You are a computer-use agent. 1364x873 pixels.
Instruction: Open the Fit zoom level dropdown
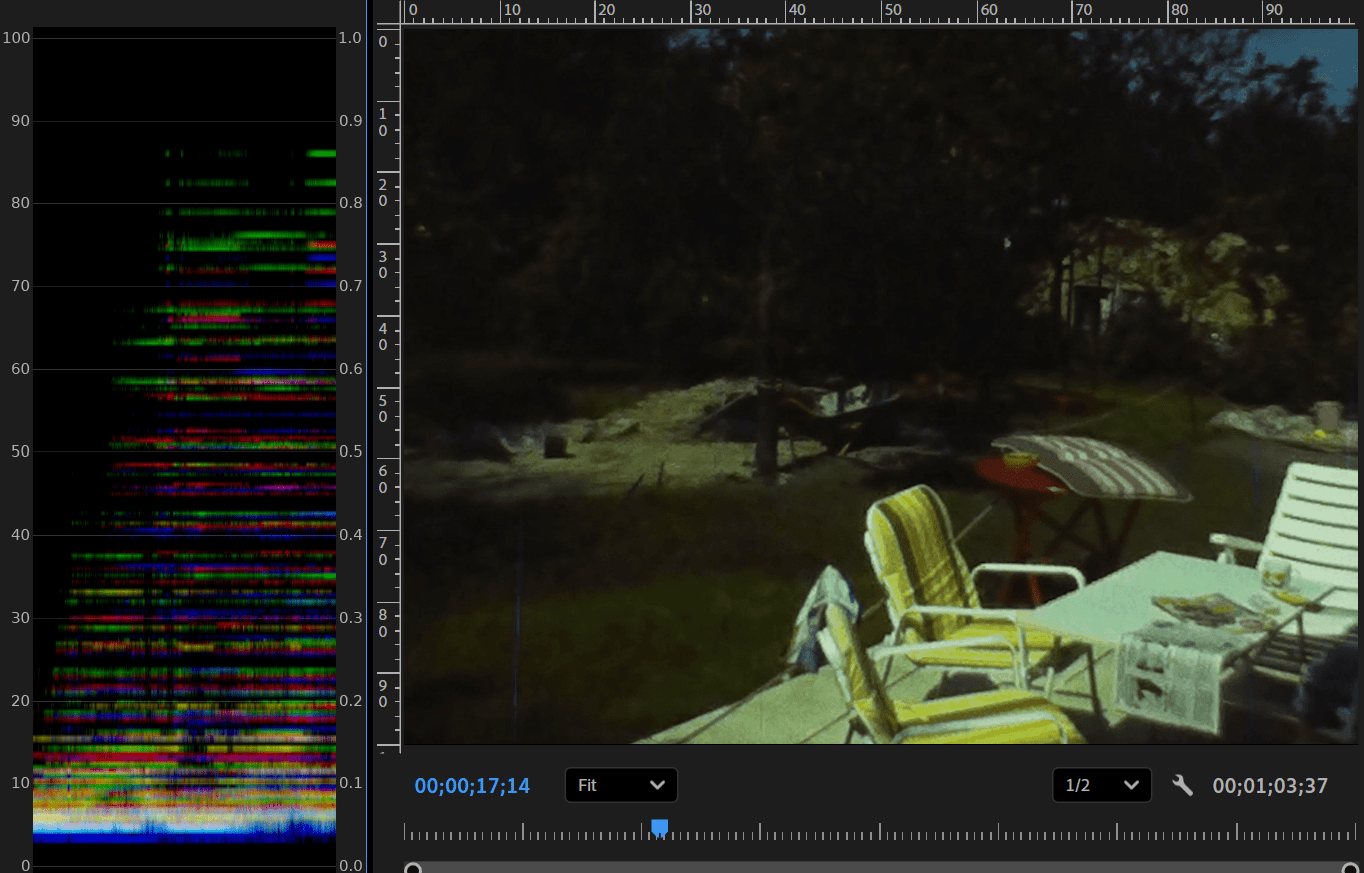coord(621,785)
